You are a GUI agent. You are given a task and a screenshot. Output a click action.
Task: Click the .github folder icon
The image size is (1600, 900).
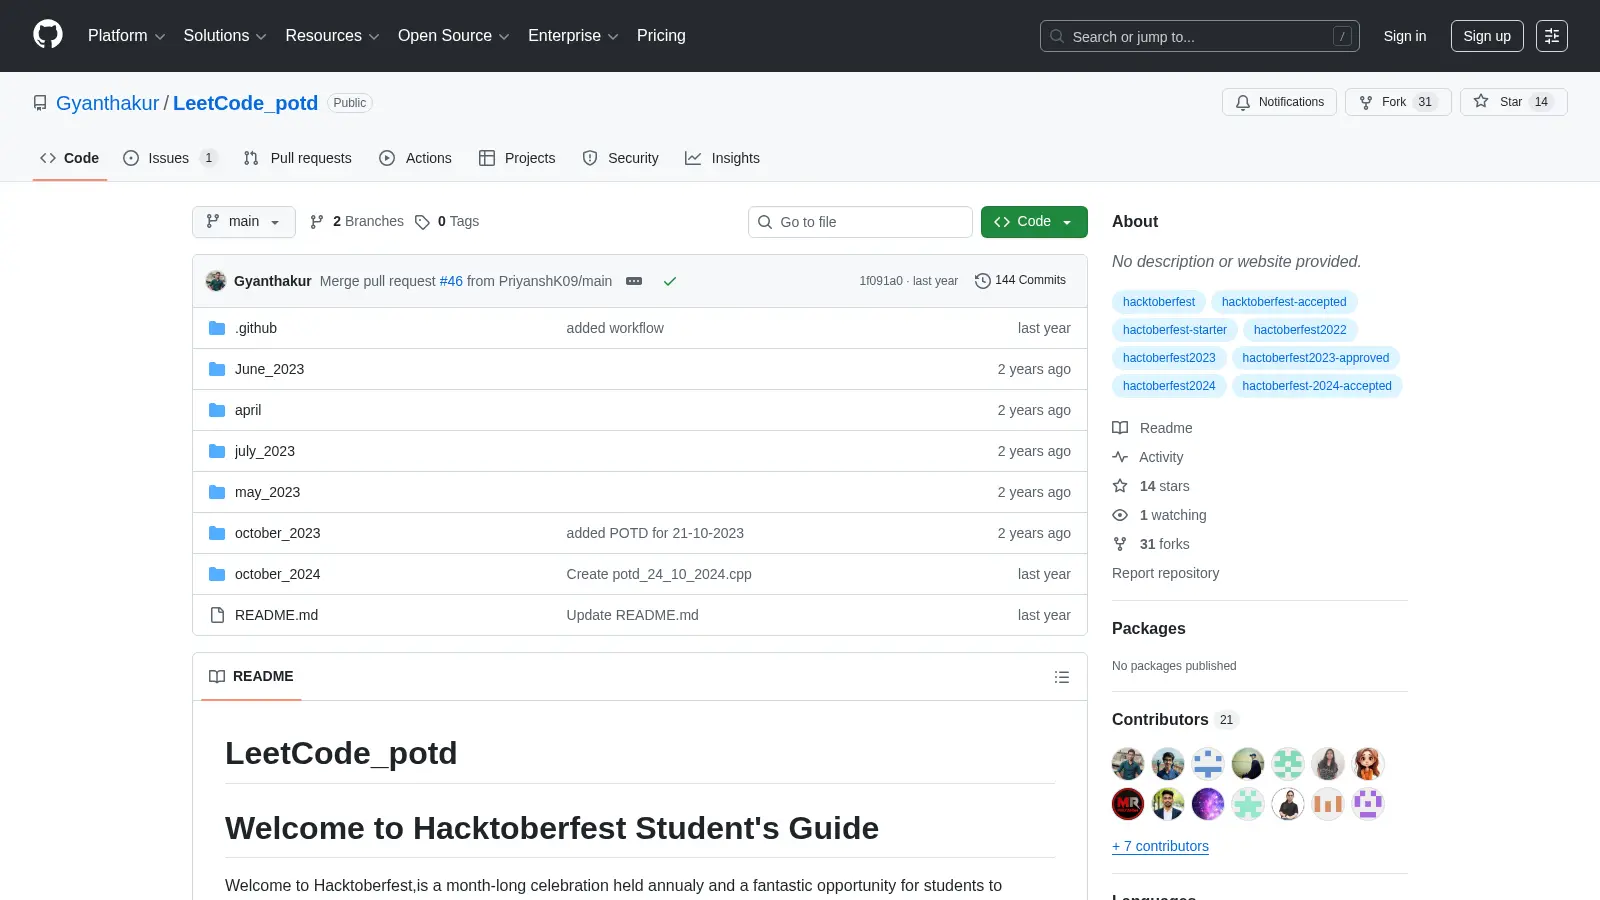(217, 328)
